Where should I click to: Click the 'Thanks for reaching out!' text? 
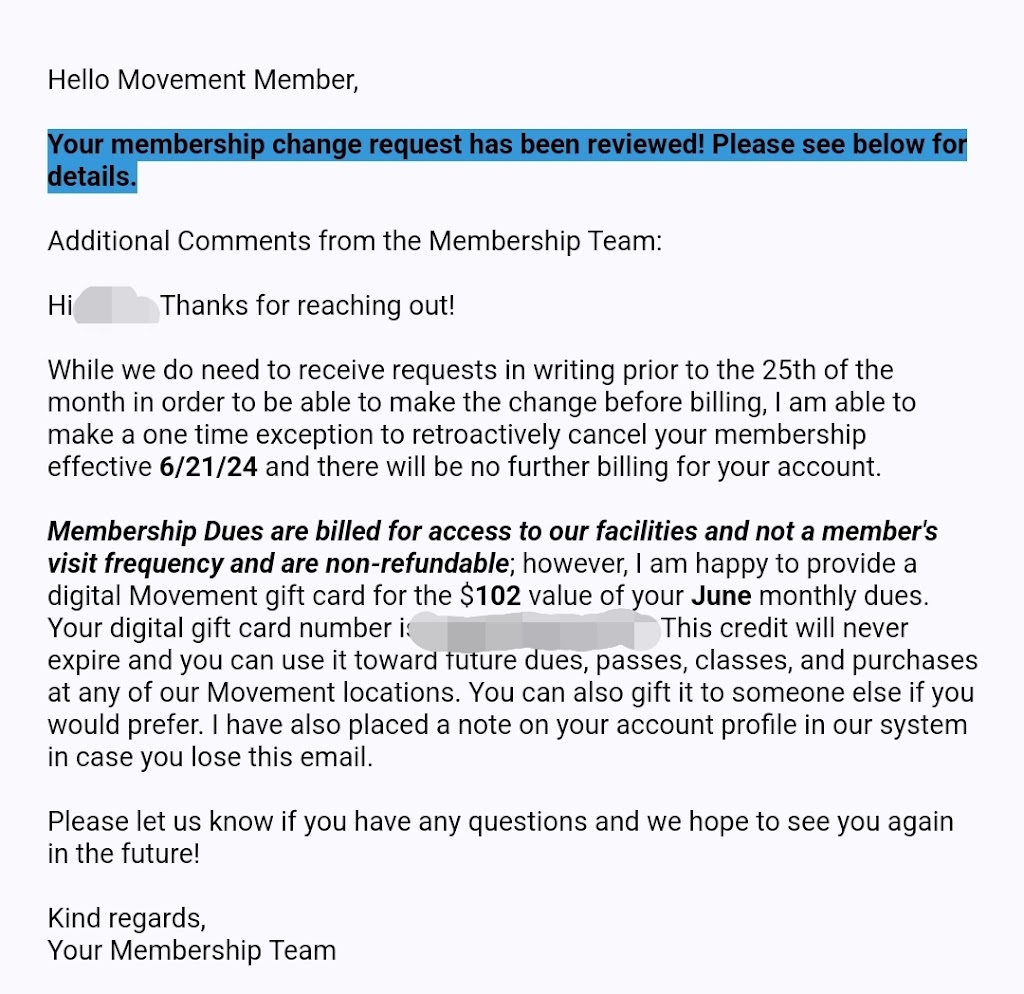click(x=308, y=306)
